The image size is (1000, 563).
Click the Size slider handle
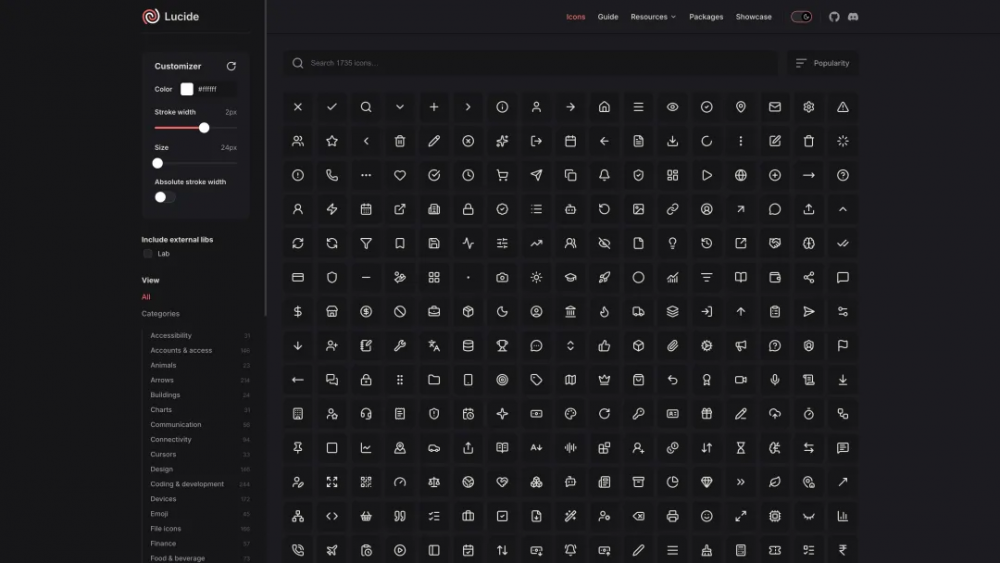point(158,164)
